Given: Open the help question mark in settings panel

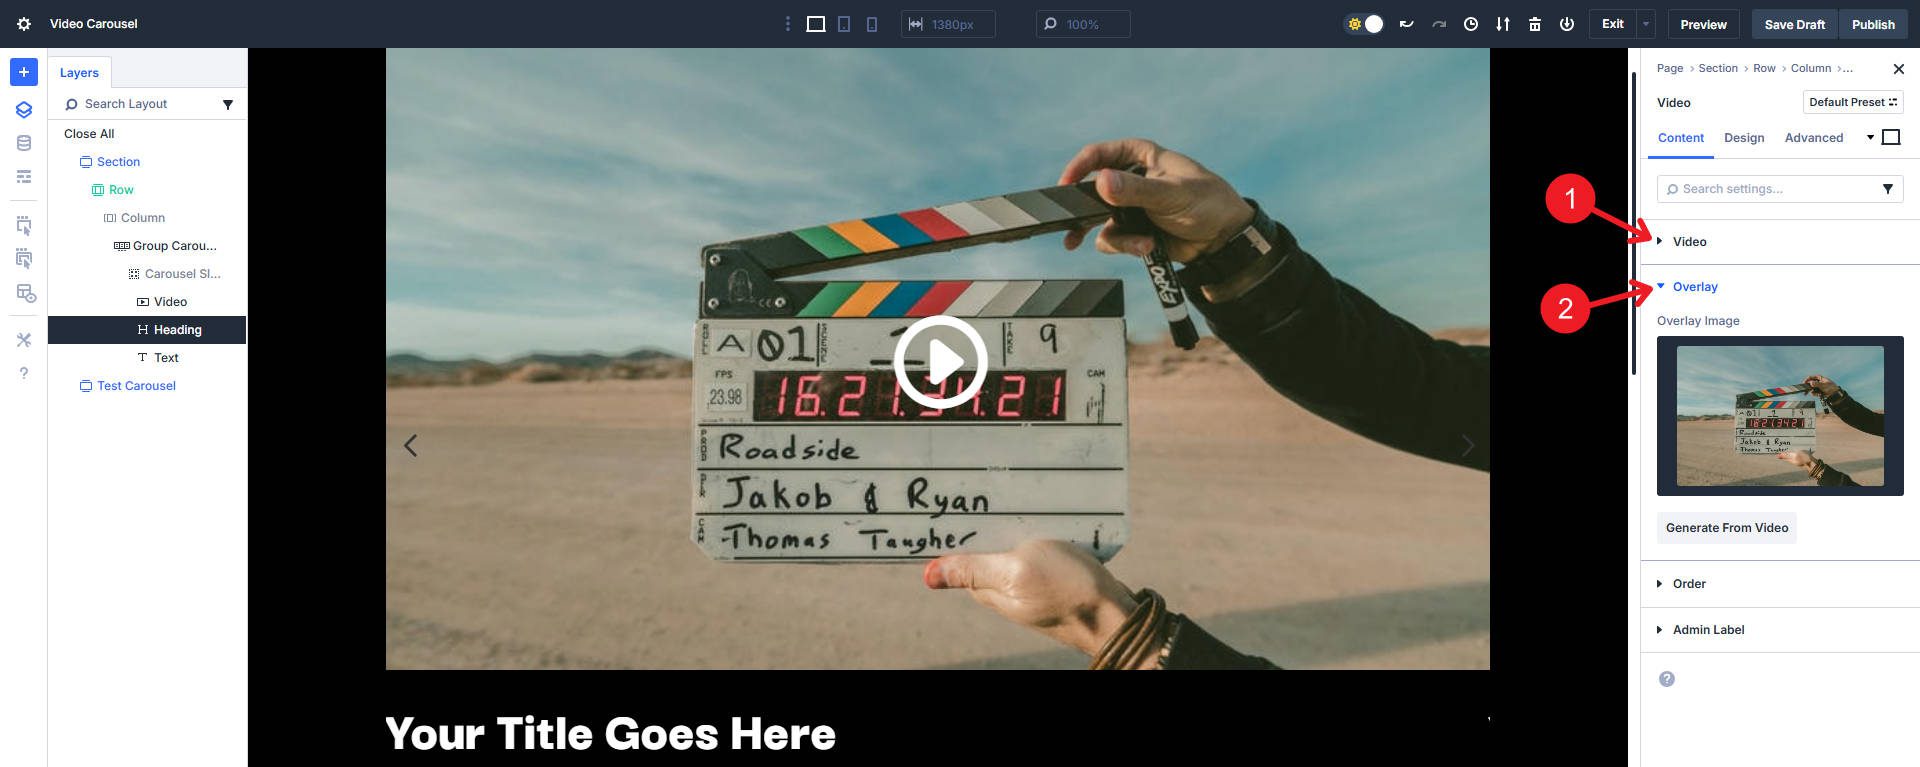Looking at the screenshot, I should pos(1666,679).
